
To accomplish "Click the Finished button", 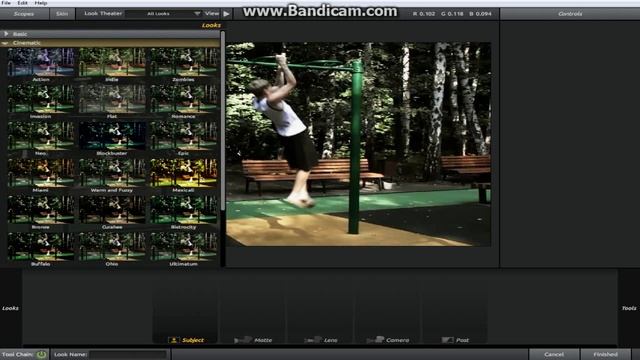I will (x=605, y=354).
